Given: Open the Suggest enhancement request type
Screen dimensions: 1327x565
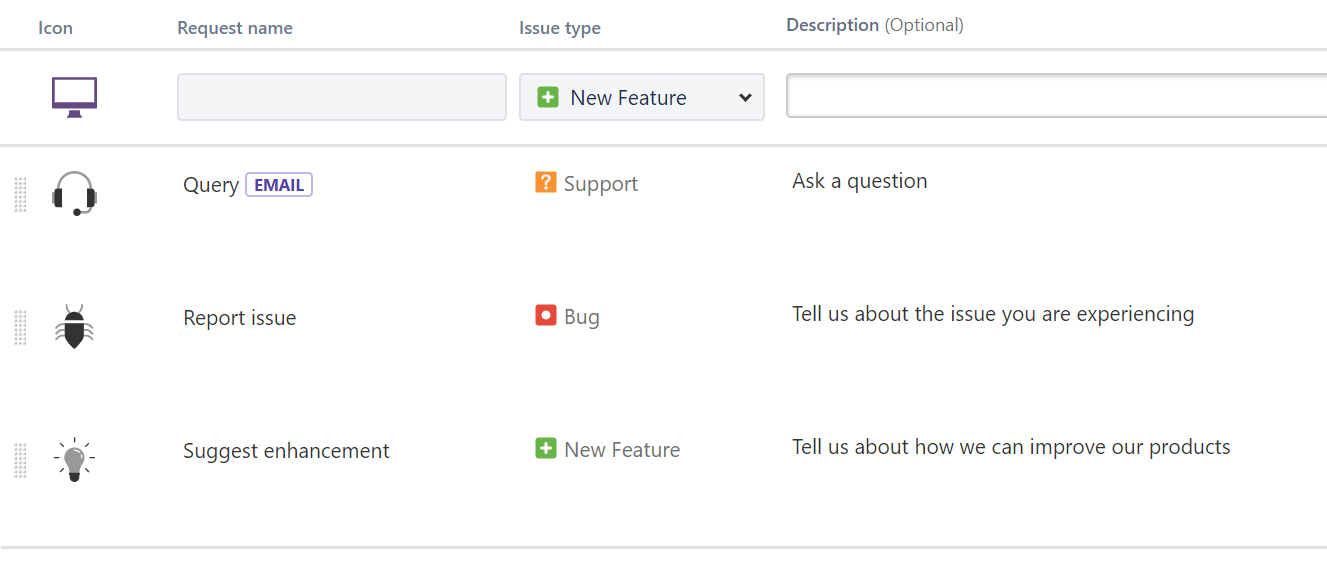Looking at the screenshot, I should coord(286,451).
